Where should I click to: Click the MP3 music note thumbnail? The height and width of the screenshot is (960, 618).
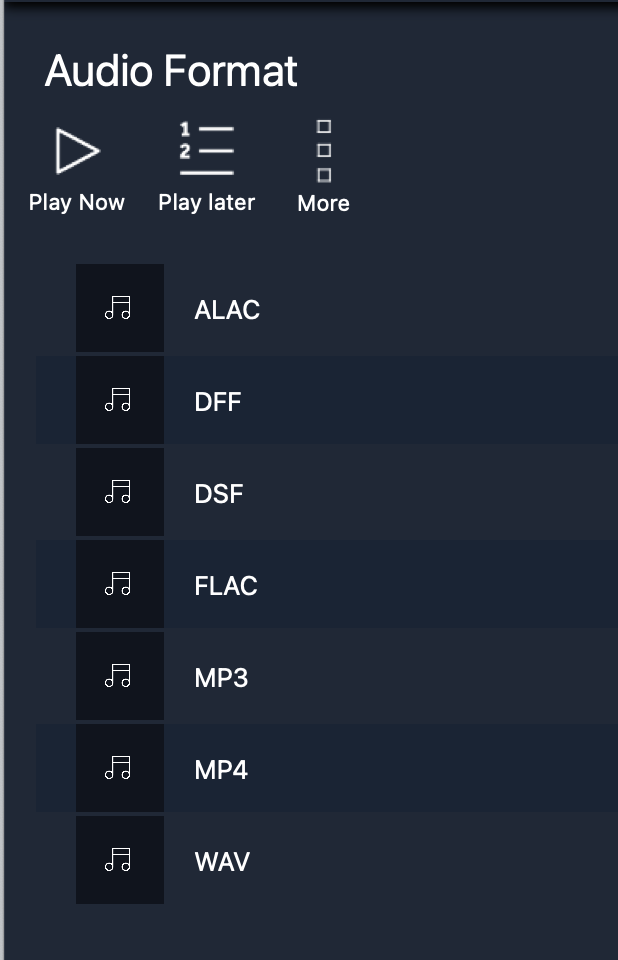pos(120,676)
